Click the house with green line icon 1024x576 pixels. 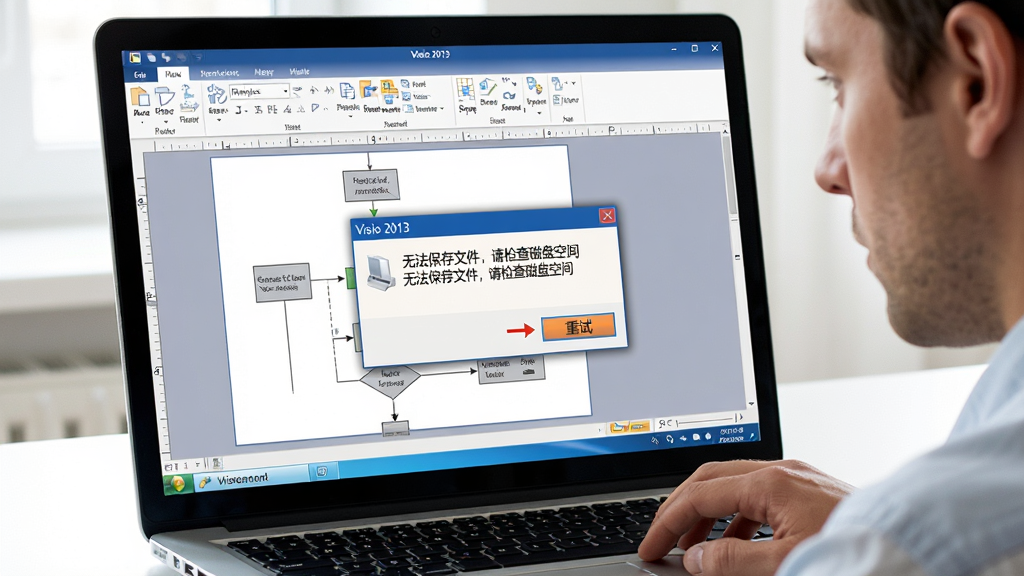tap(488, 88)
